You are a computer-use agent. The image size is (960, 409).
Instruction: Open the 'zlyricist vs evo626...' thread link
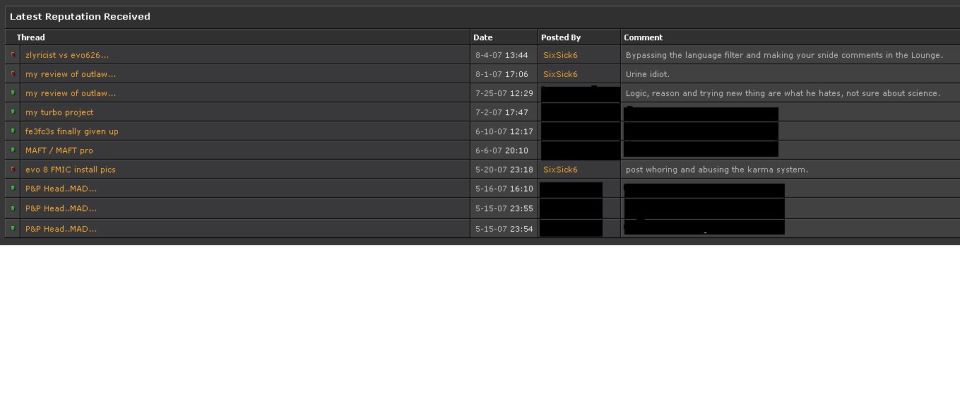[x=67, y=55]
